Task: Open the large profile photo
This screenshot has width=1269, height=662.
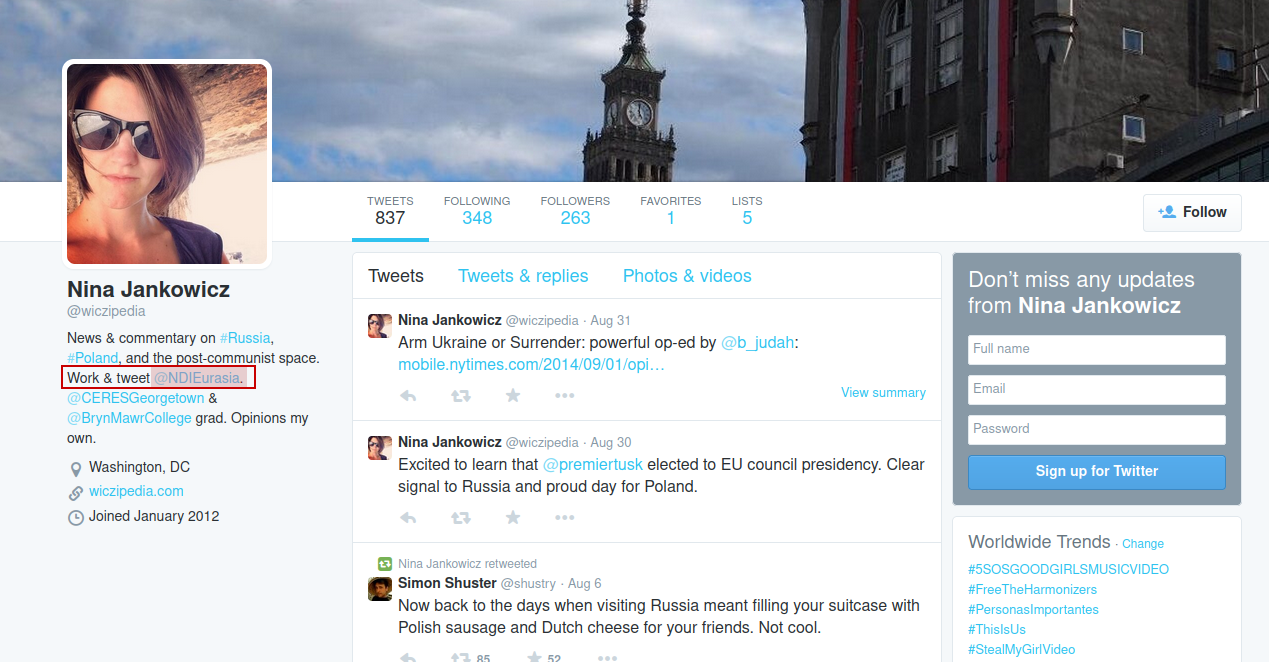Action: tap(167, 164)
